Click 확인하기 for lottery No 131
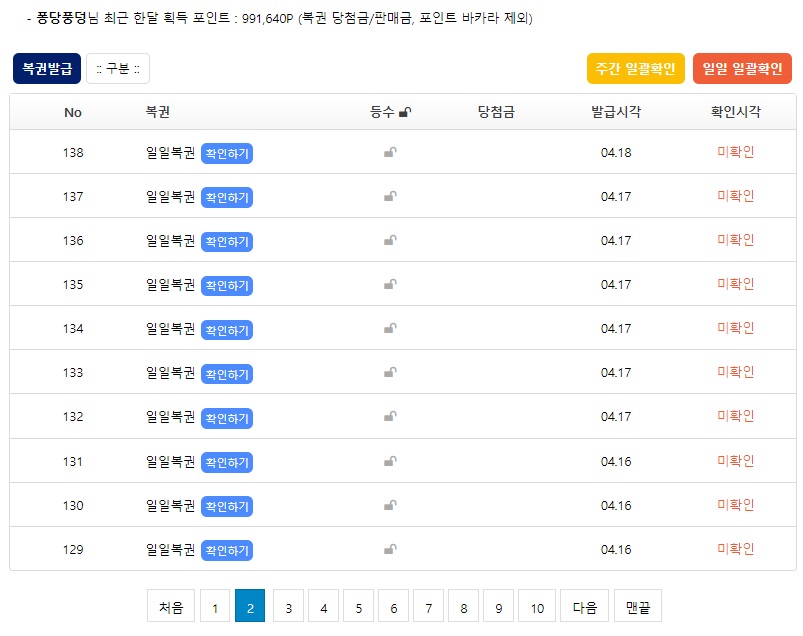 click(x=227, y=462)
